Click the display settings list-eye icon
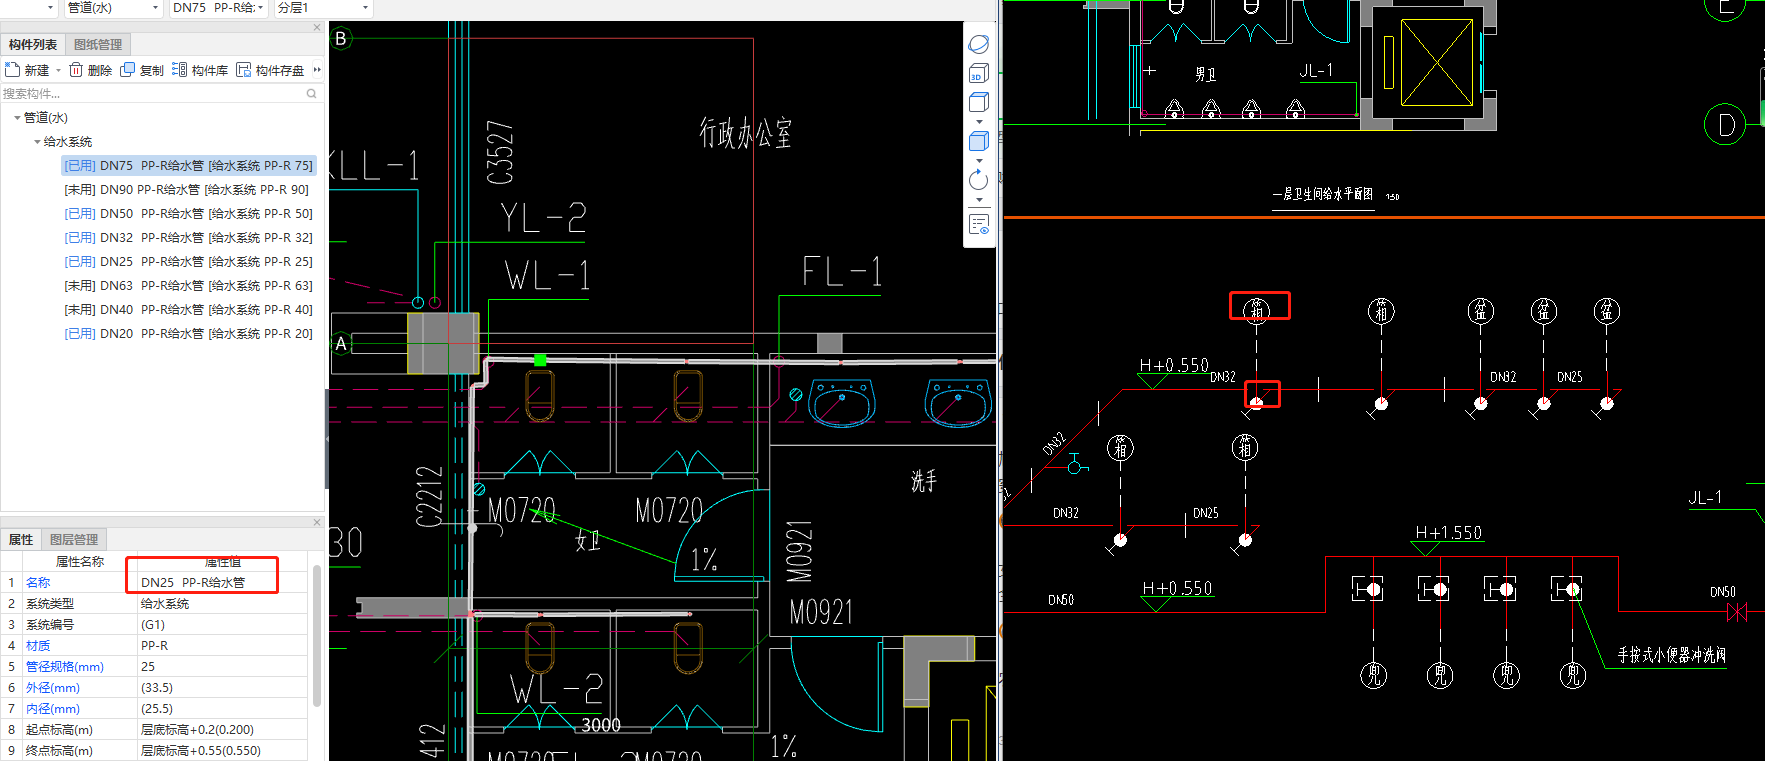Image resolution: width=1765 pixels, height=761 pixels. (x=979, y=224)
